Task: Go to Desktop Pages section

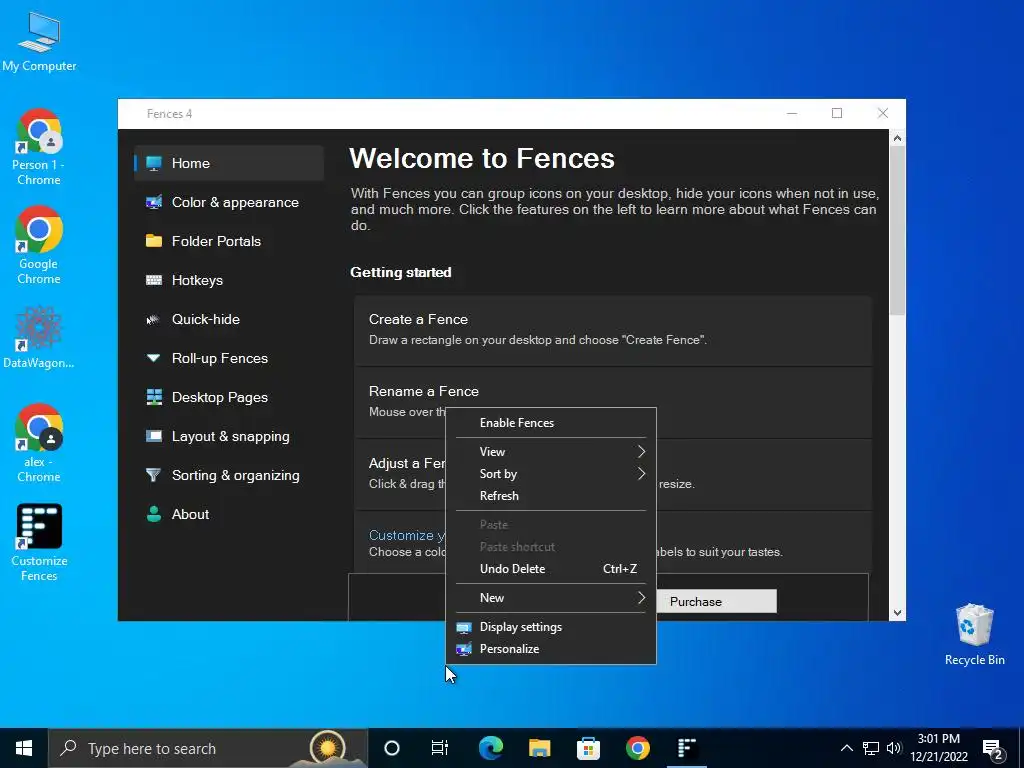Action: [x=229, y=397]
